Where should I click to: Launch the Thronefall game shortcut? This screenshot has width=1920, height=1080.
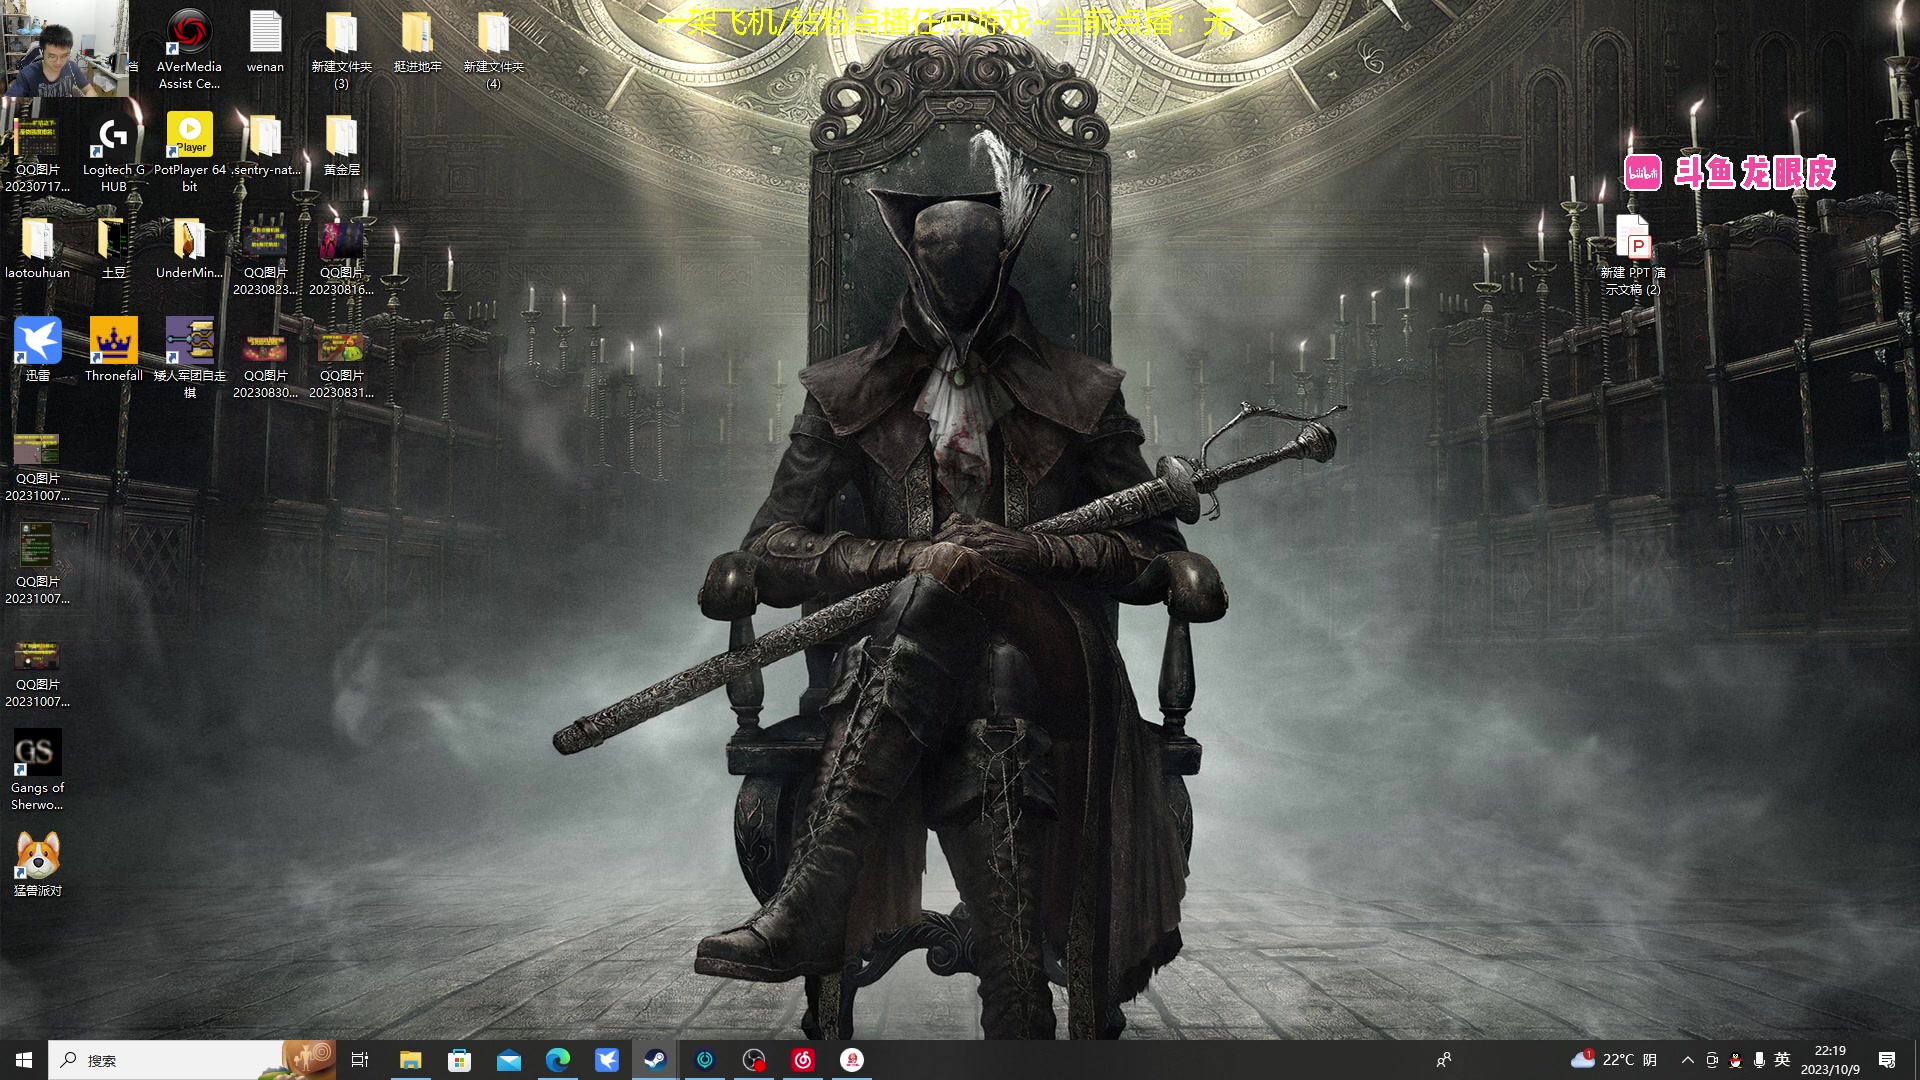tap(113, 350)
